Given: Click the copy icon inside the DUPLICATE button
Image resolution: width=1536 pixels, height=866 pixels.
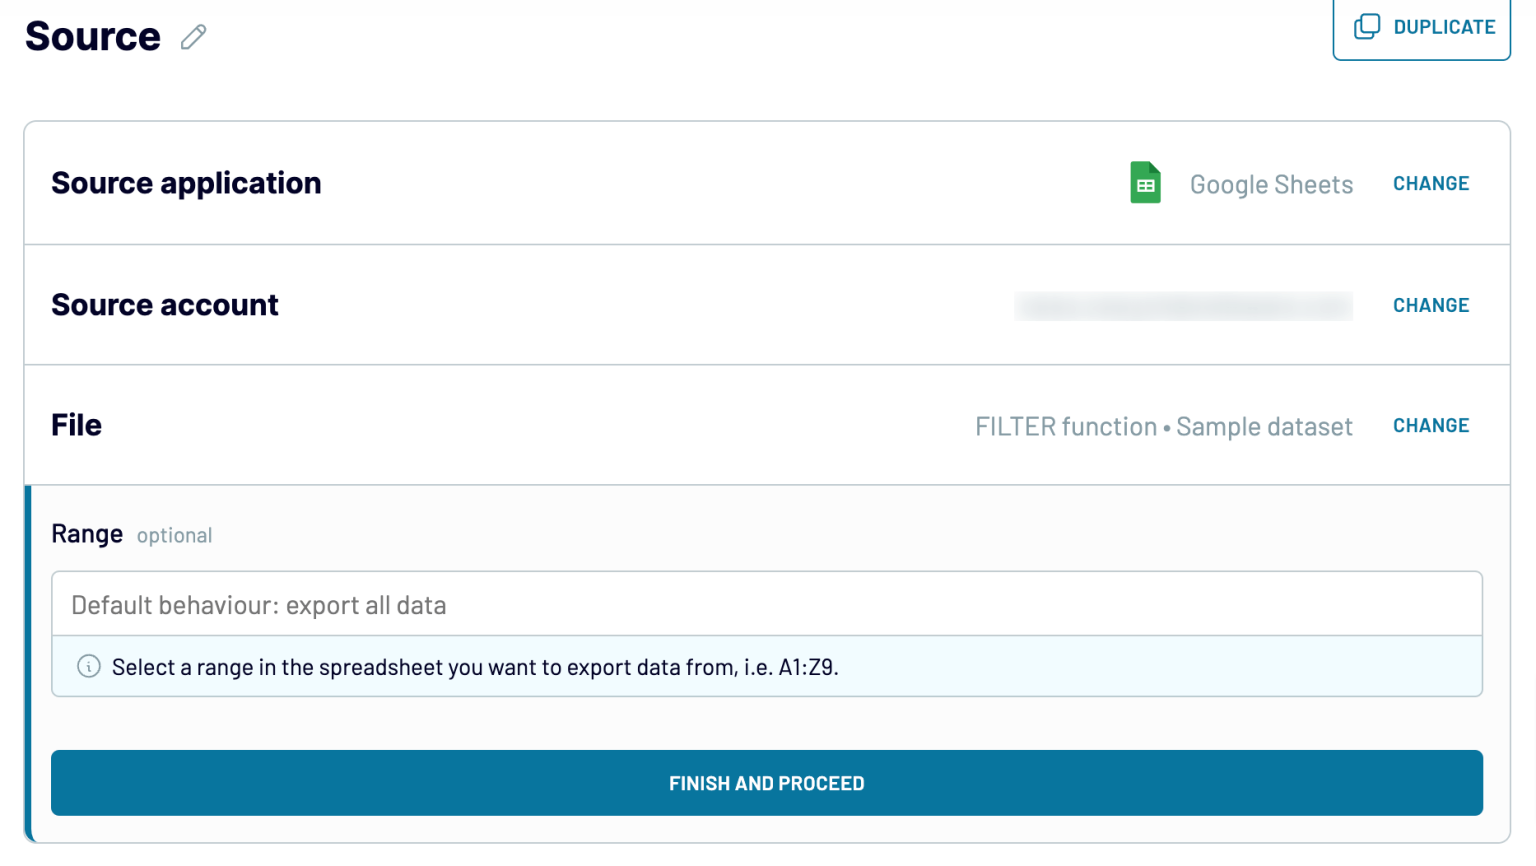Looking at the screenshot, I should [x=1367, y=27].
